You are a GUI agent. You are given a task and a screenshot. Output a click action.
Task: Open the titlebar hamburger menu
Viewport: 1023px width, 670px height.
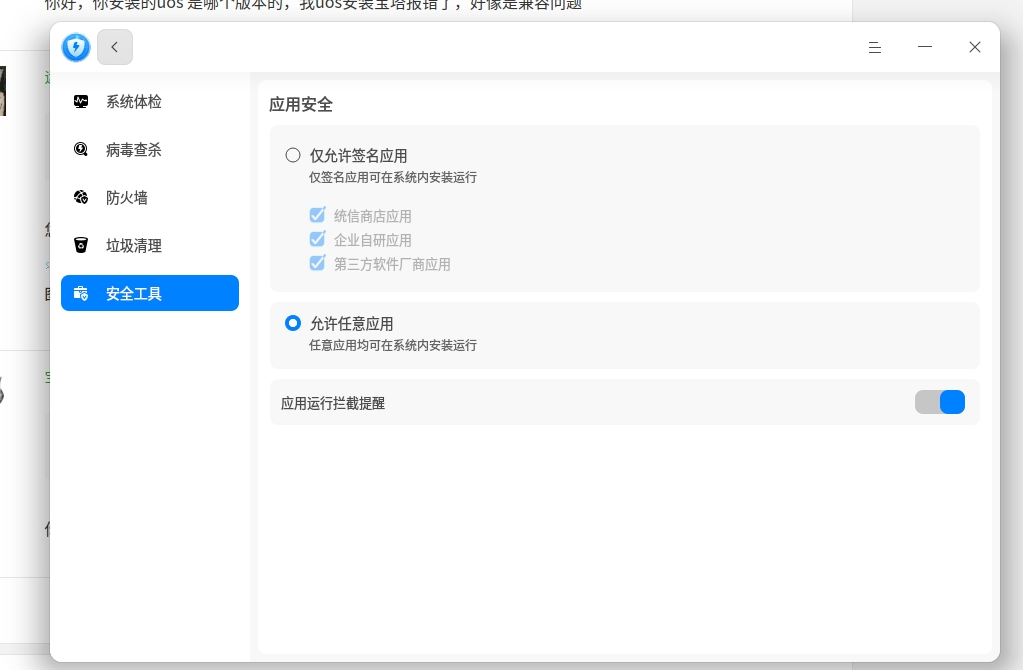(875, 47)
